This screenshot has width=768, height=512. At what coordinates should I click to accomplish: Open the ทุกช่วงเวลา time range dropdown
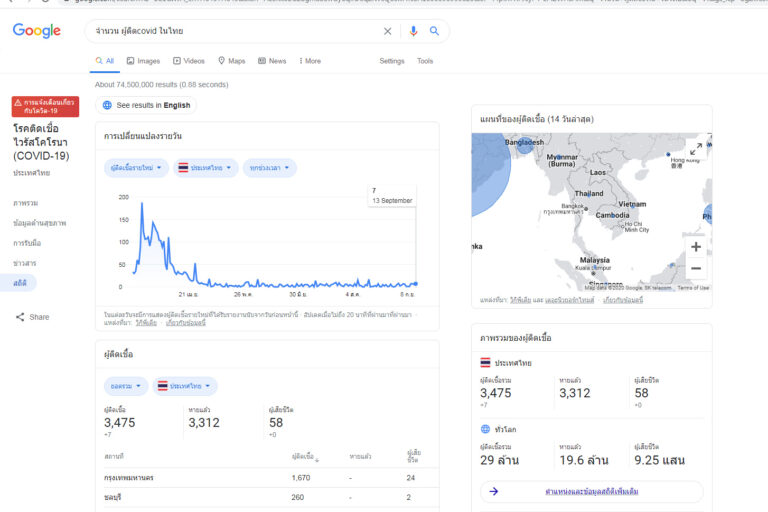(271, 168)
